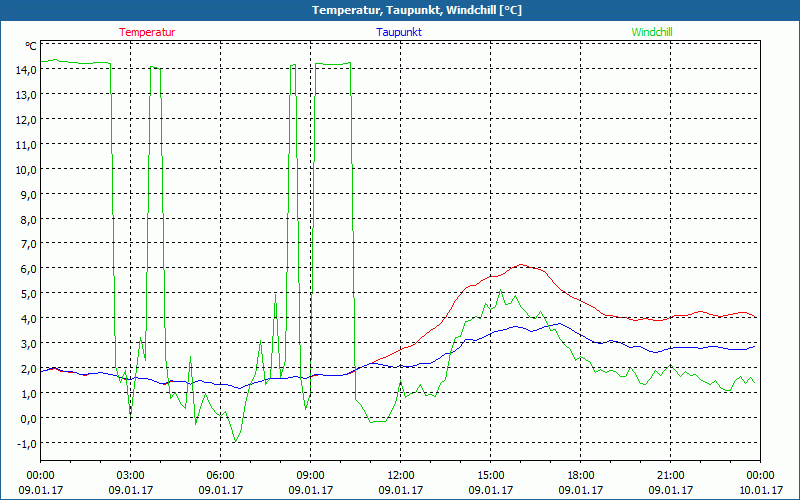Click the 10,0 y-axis value

click(x=26, y=169)
